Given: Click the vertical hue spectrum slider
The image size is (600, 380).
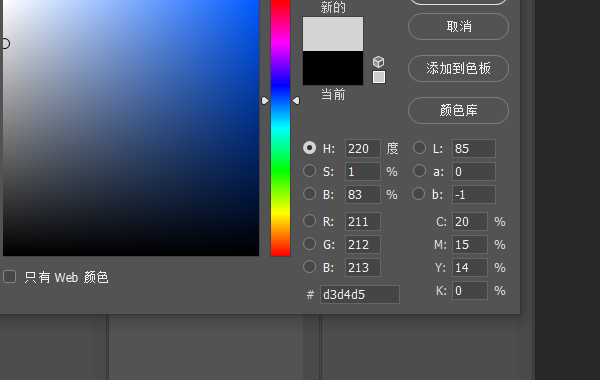Looking at the screenshot, I should (x=280, y=128).
